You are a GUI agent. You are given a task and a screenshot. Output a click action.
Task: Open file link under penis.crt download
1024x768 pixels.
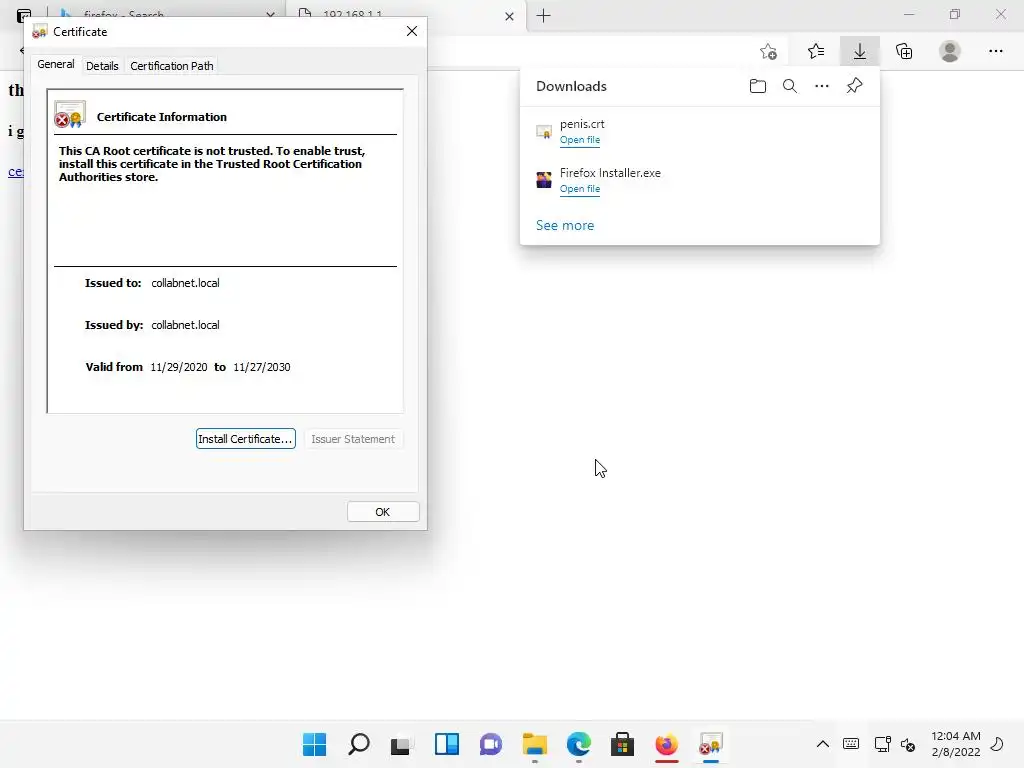pyautogui.click(x=580, y=140)
